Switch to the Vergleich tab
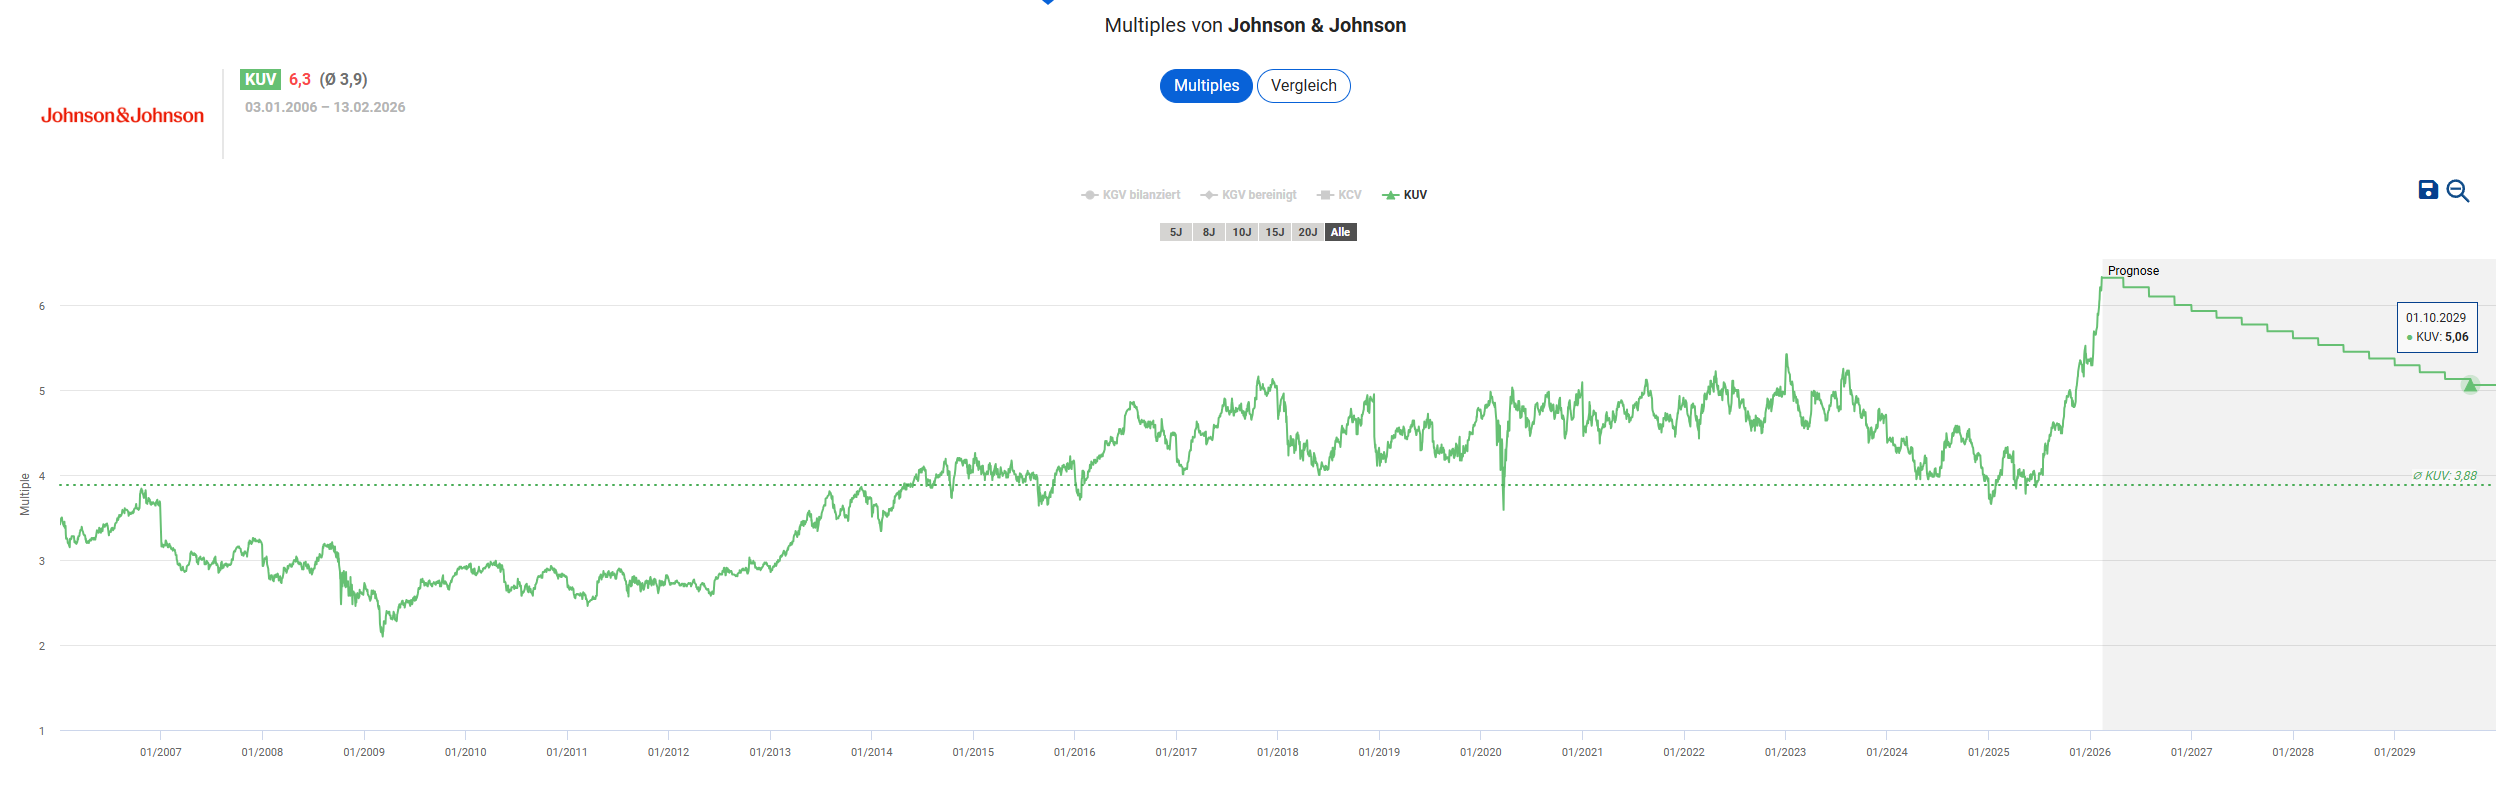This screenshot has width=2506, height=787. (1303, 86)
